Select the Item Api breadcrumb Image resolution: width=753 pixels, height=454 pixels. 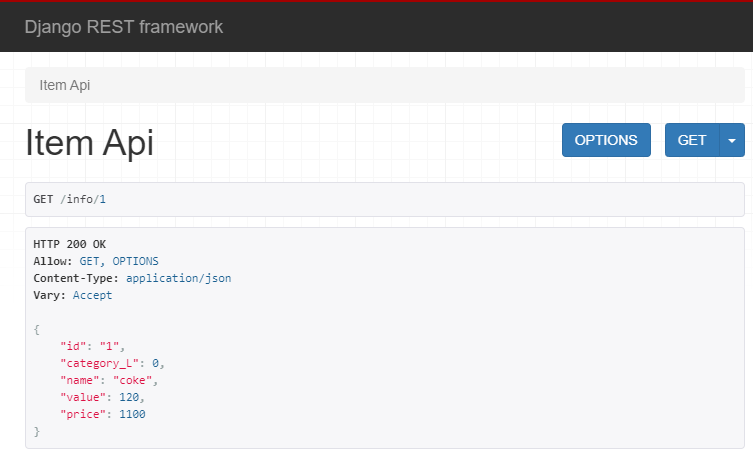click(64, 85)
